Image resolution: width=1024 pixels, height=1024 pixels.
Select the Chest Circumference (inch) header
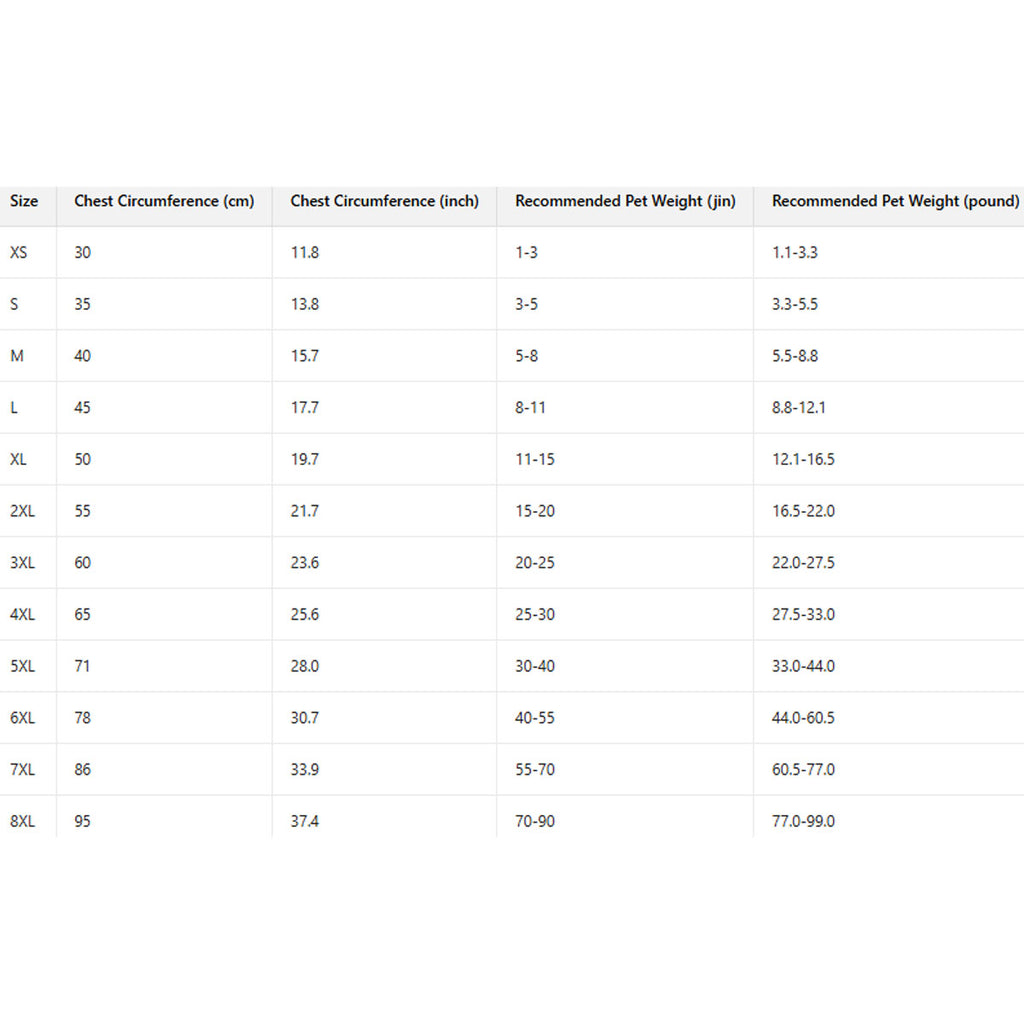pyautogui.click(x=384, y=201)
